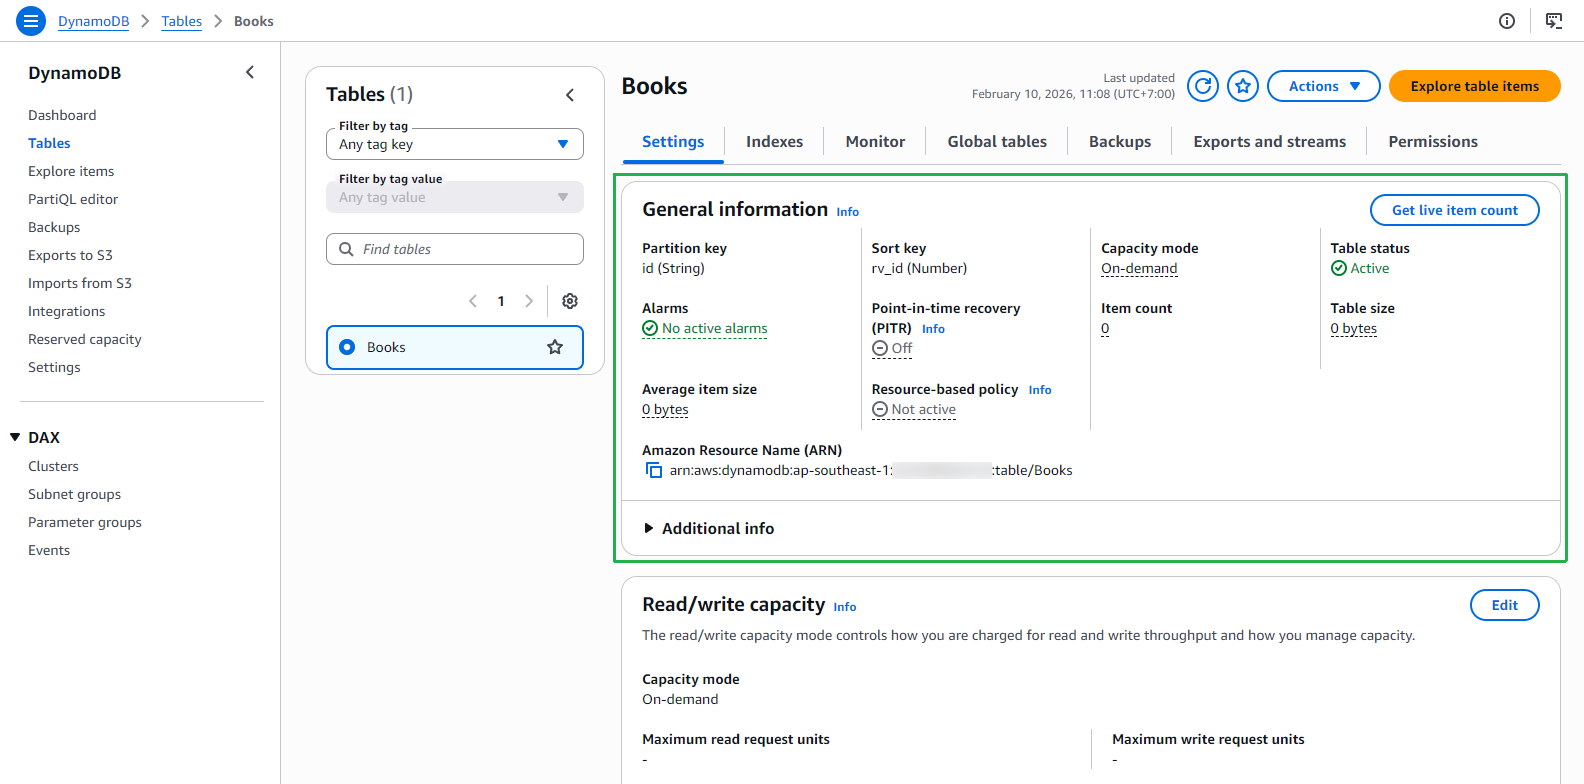Switch to the Settings tab

(673, 142)
